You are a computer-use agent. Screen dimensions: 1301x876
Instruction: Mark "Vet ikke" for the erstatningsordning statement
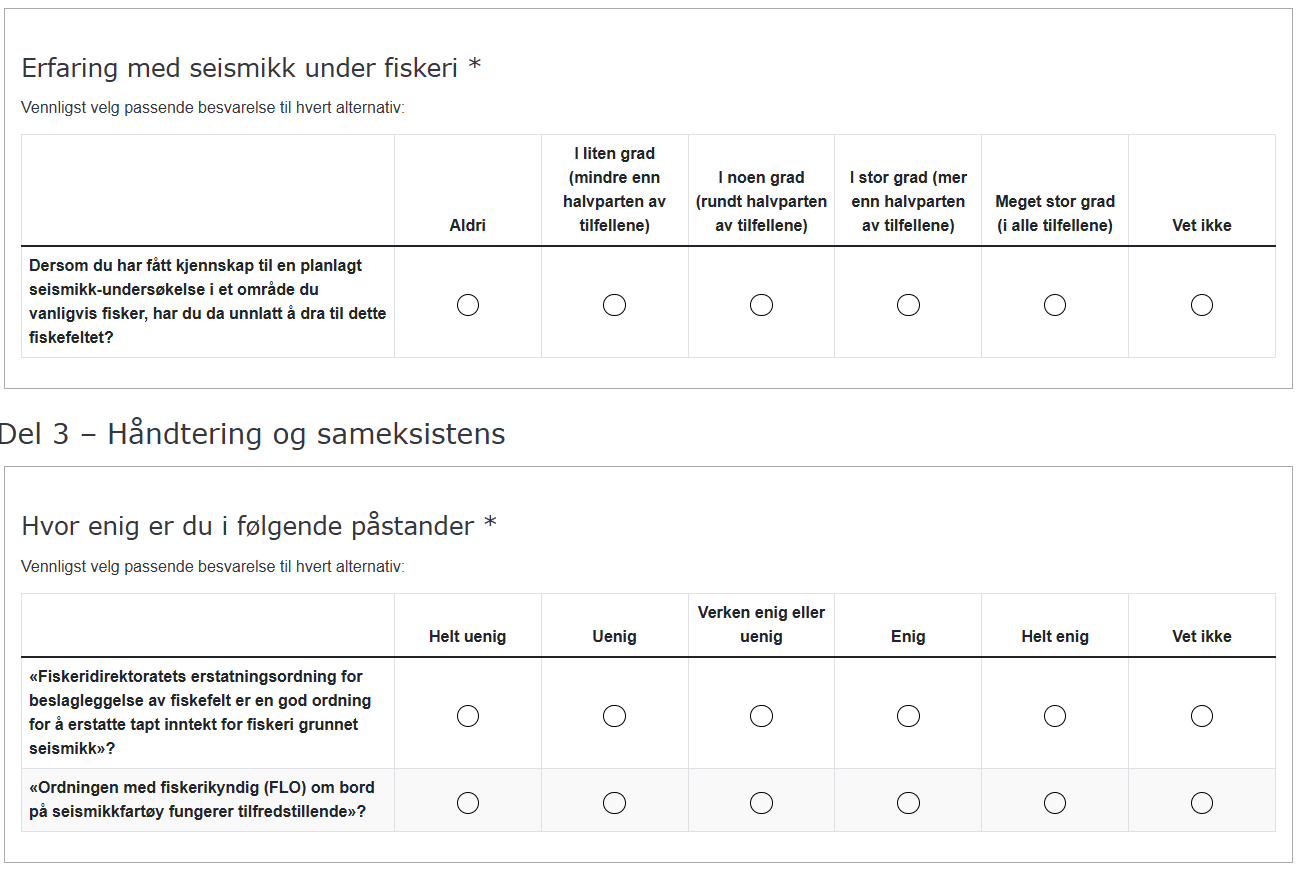pos(1201,715)
